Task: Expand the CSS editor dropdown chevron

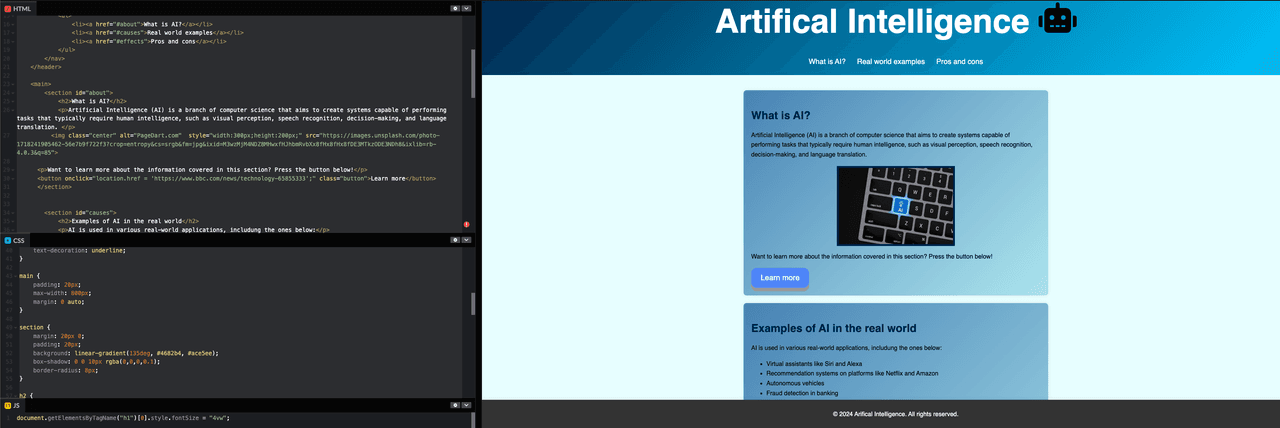Action: coord(467,240)
